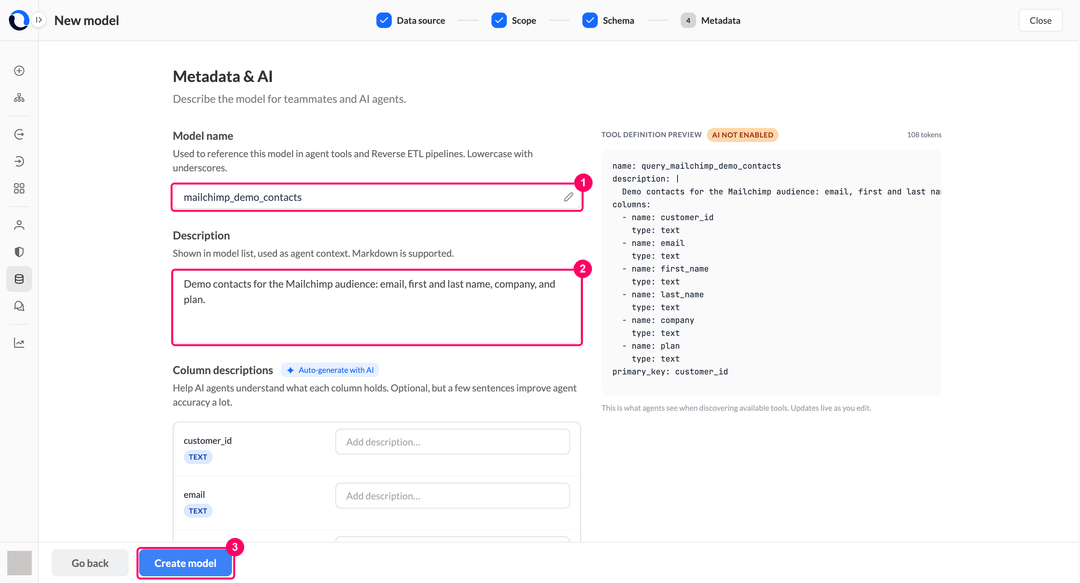
Task: Click '- name: last_name' in the preview
Action: [x=663, y=295]
